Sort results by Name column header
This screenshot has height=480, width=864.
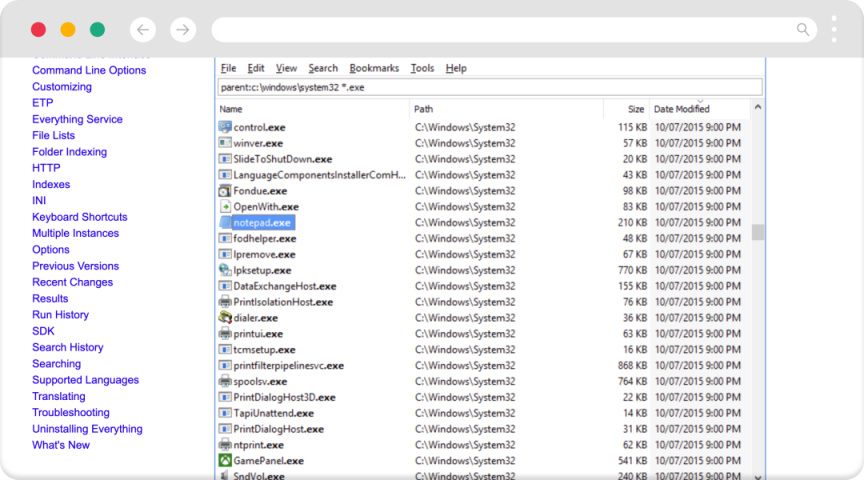point(312,109)
